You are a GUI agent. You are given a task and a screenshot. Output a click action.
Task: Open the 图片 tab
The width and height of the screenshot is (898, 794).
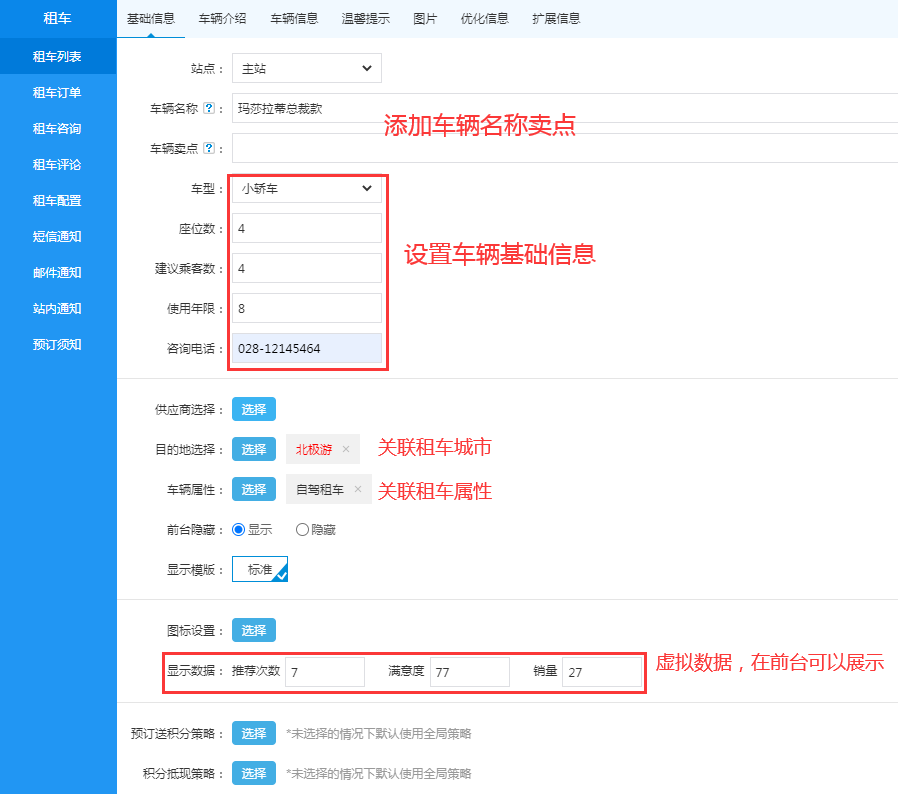[425, 18]
